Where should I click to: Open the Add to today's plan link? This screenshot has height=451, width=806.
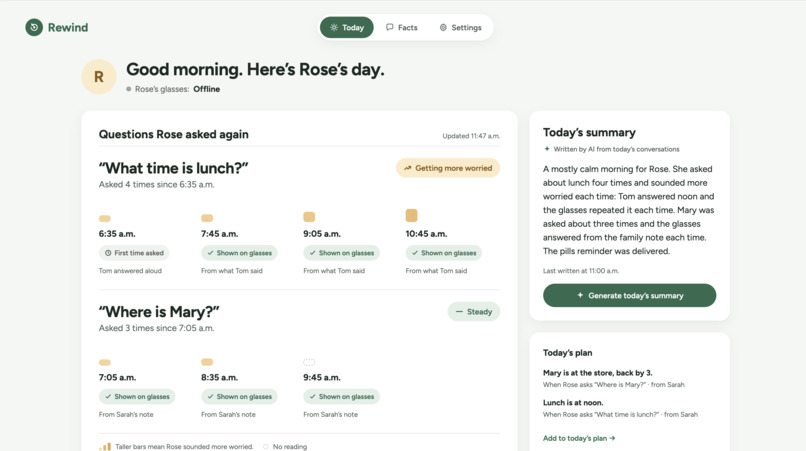(x=579, y=438)
